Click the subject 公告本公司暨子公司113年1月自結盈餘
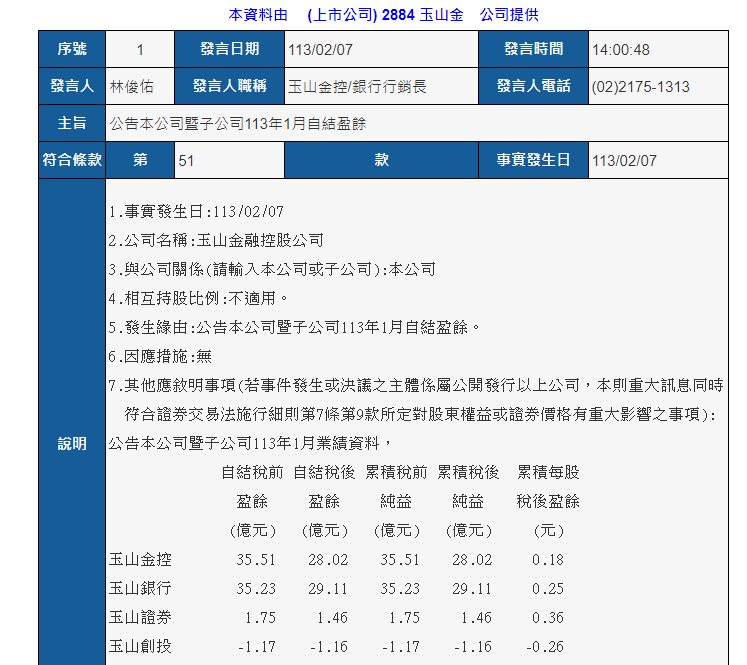 [238, 124]
